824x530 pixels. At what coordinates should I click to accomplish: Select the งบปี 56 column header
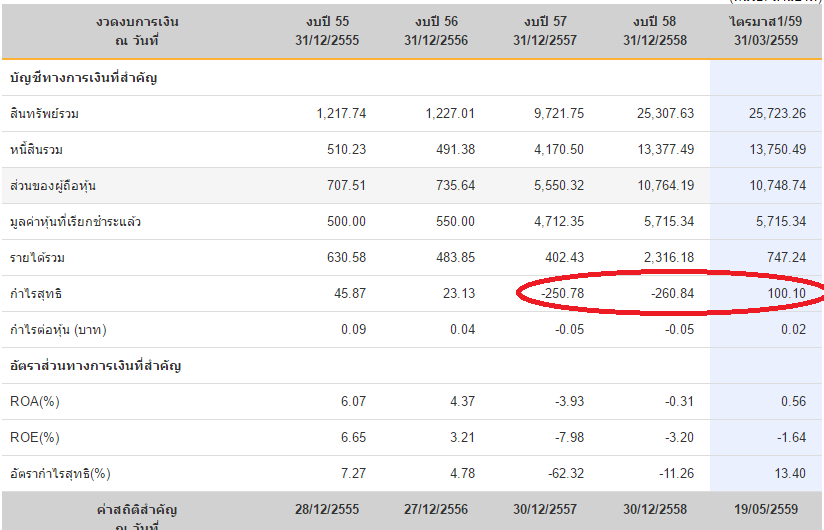point(440,30)
